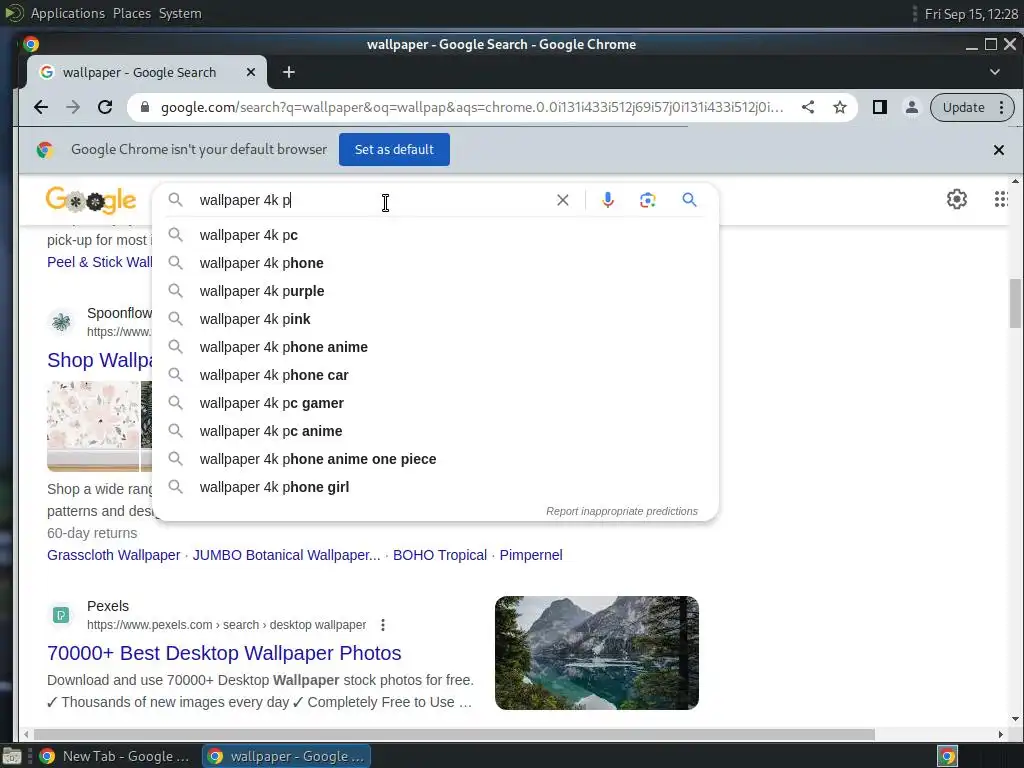The height and width of the screenshot is (768, 1024).
Task: Open 70000+ Best Desktop Wallpaper Photos
Action: [224, 653]
